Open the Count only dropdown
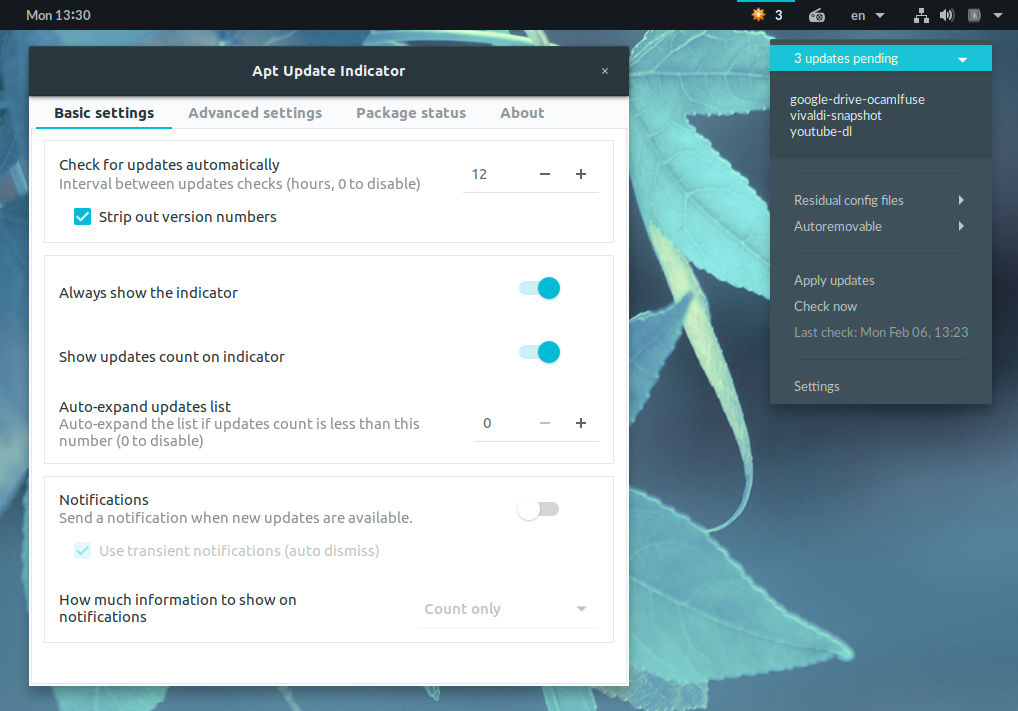 pyautogui.click(x=506, y=609)
